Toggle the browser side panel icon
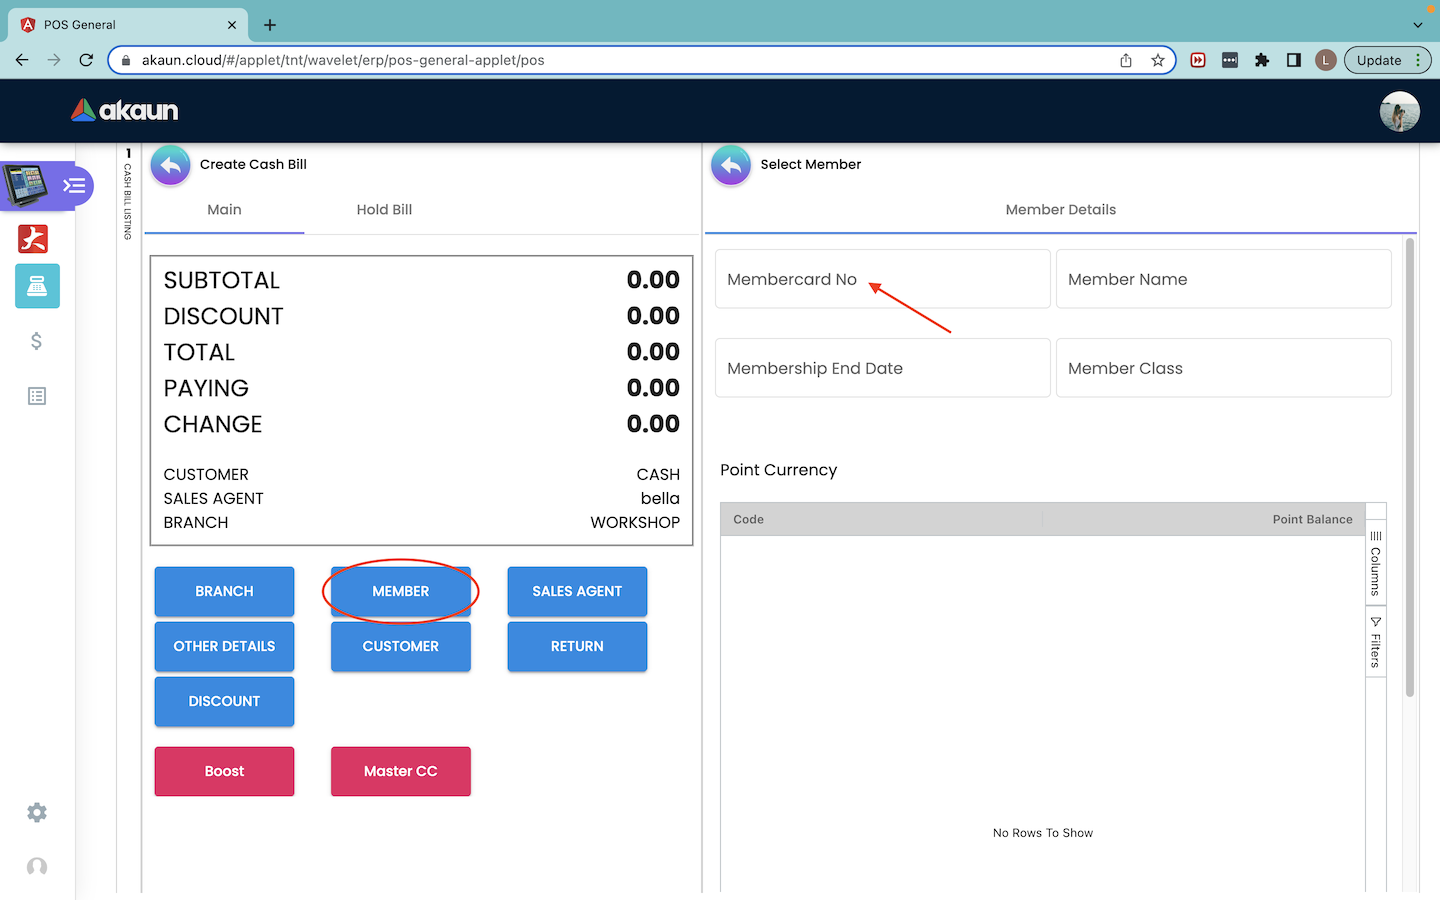This screenshot has height=900, width=1440. [1294, 60]
